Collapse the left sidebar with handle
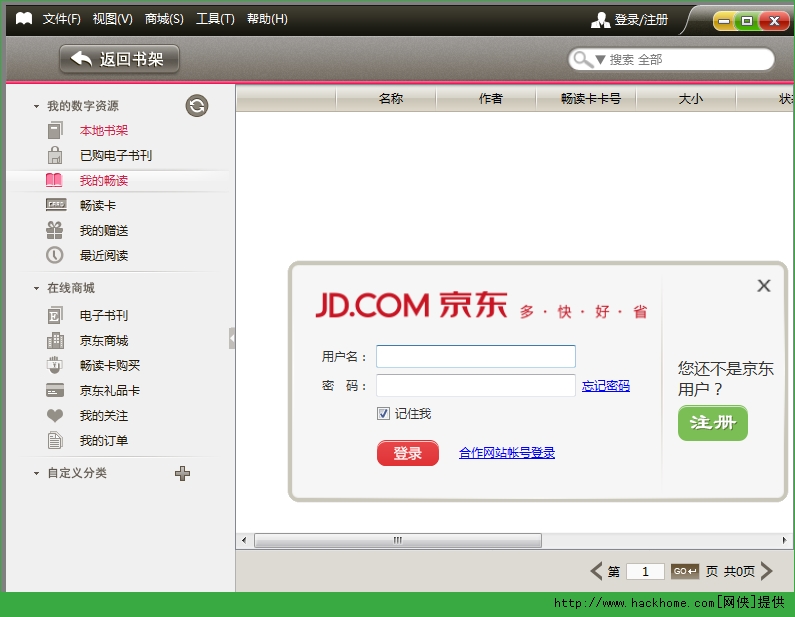 232,338
